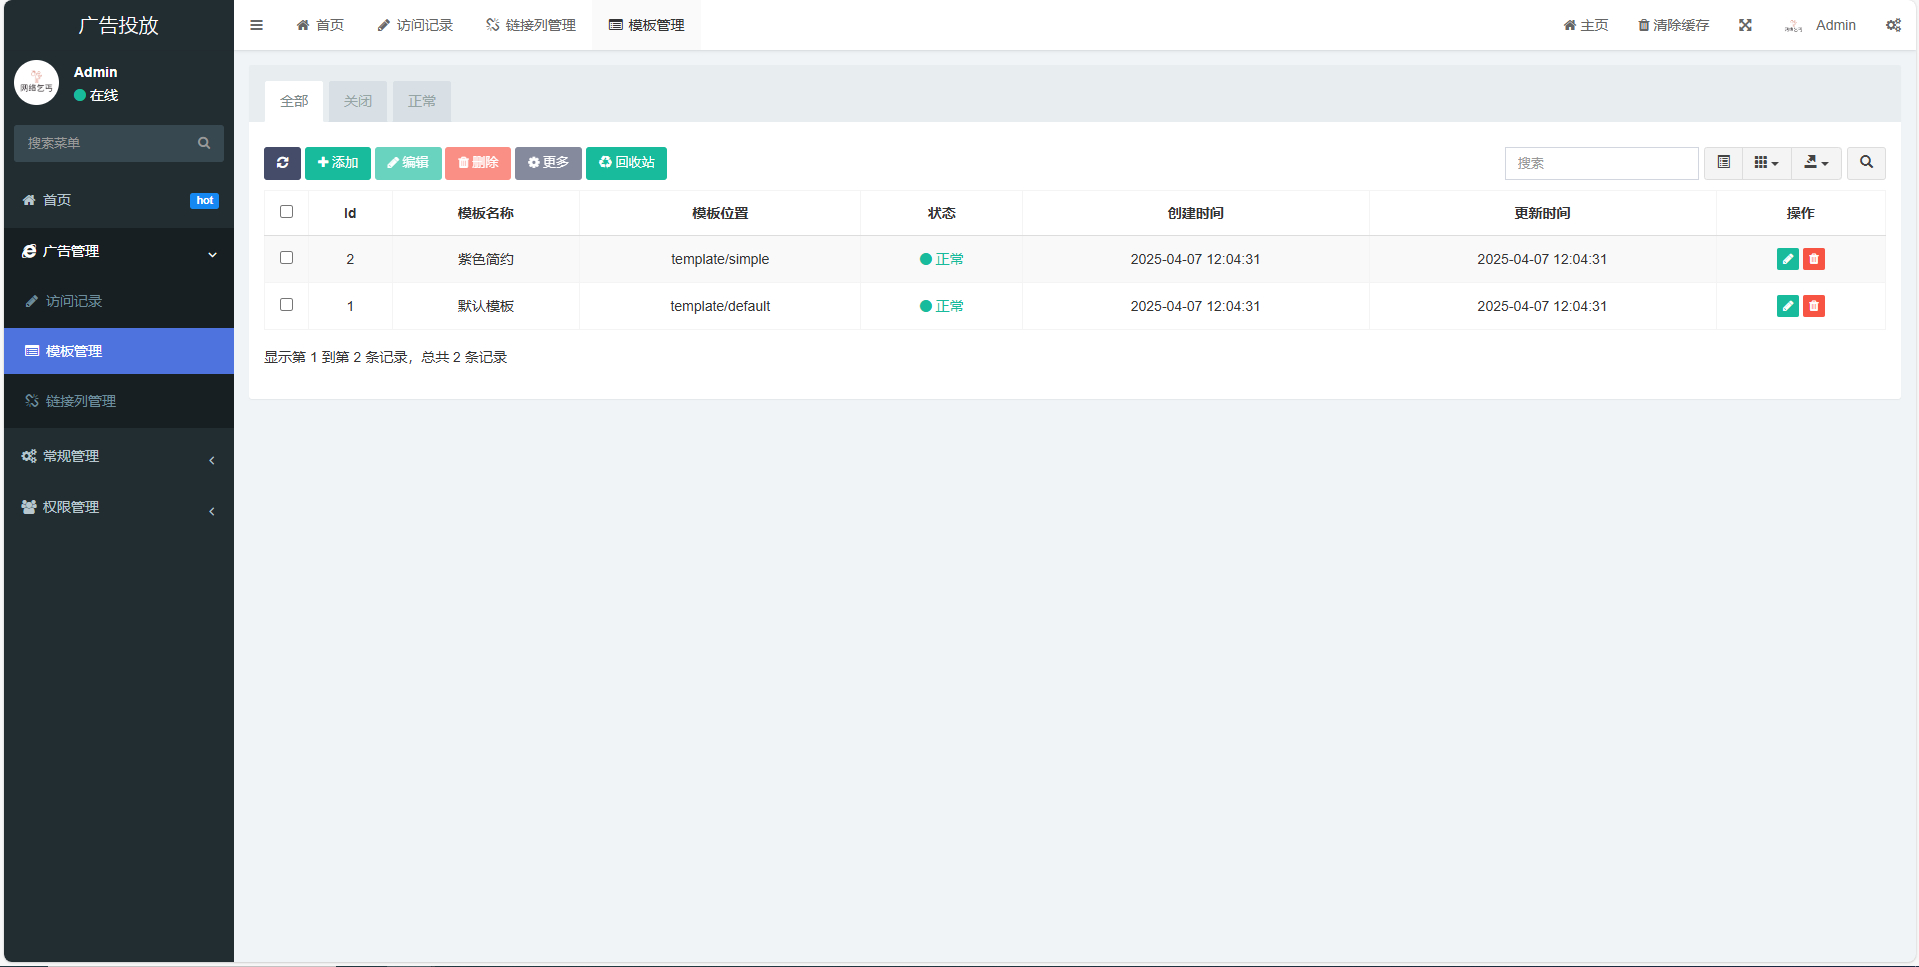Switch to the 关闭 status tab
Screen dimensions: 1919x967
click(x=358, y=102)
